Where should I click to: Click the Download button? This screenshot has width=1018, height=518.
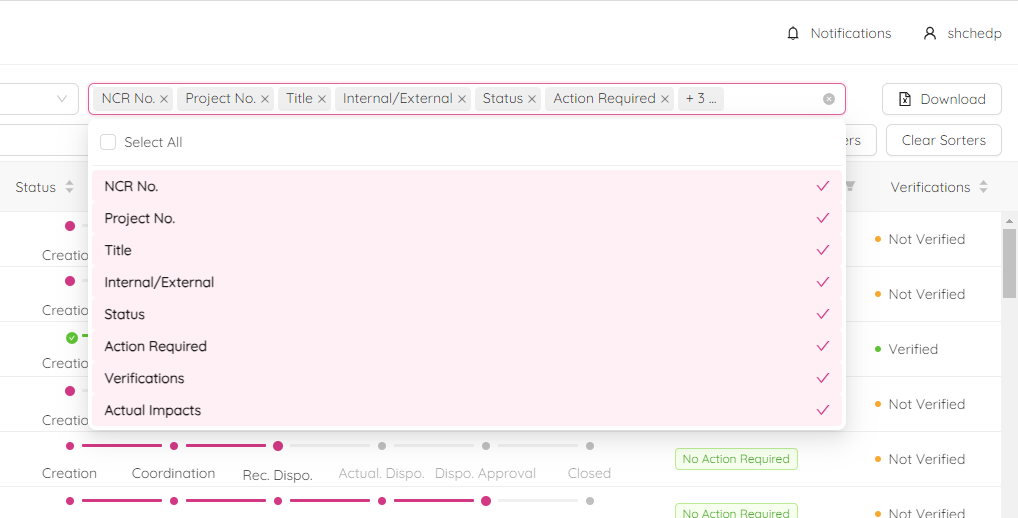click(941, 99)
